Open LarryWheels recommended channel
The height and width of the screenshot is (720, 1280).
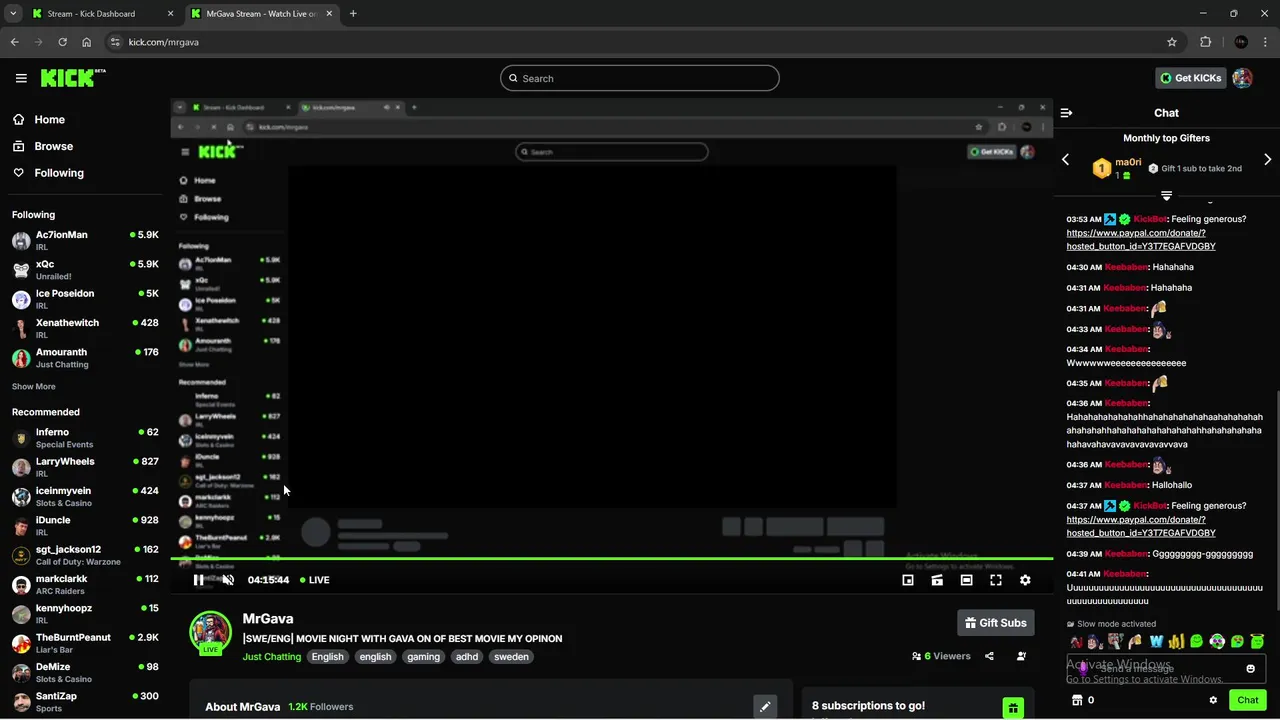[85, 467]
